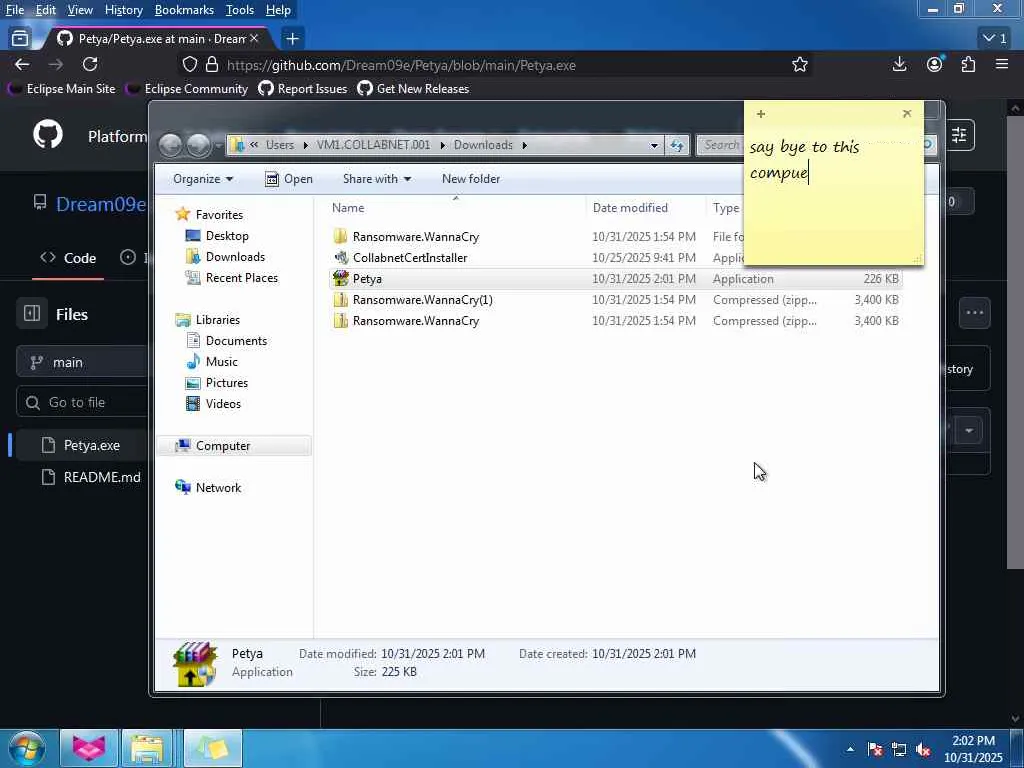
Task: Open the Firefox Tools menu
Action: click(240, 10)
